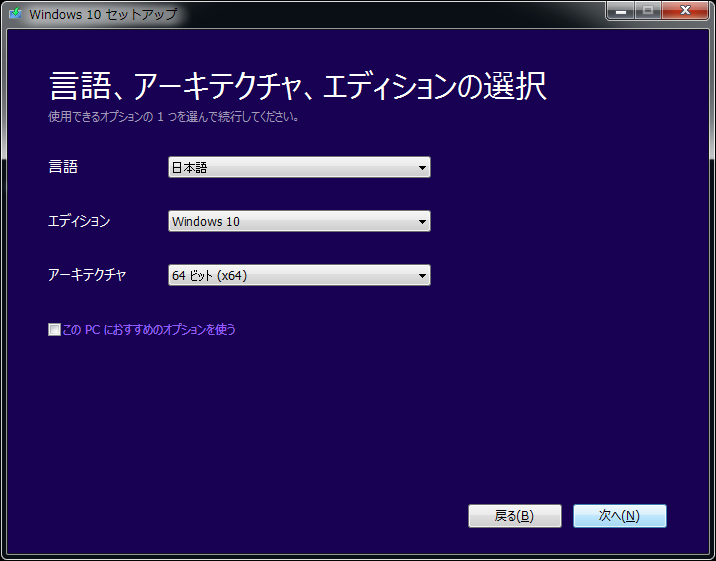Click the アーキテクチャ field label

click(x=87, y=275)
